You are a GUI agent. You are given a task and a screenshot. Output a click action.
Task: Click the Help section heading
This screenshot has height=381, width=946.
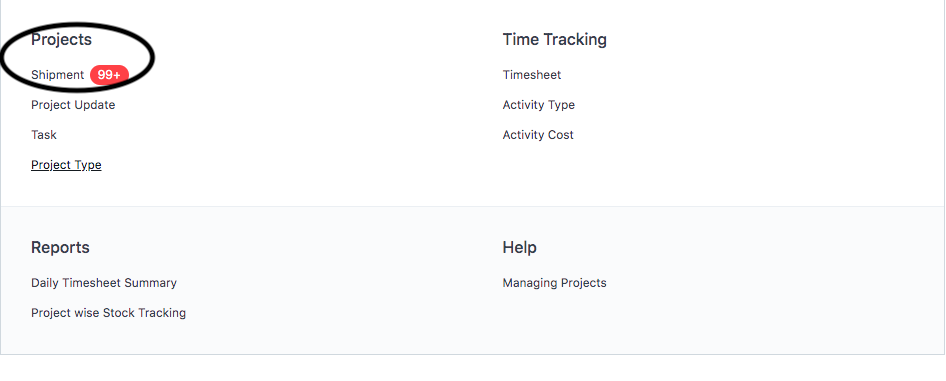pyautogui.click(x=519, y=248)
